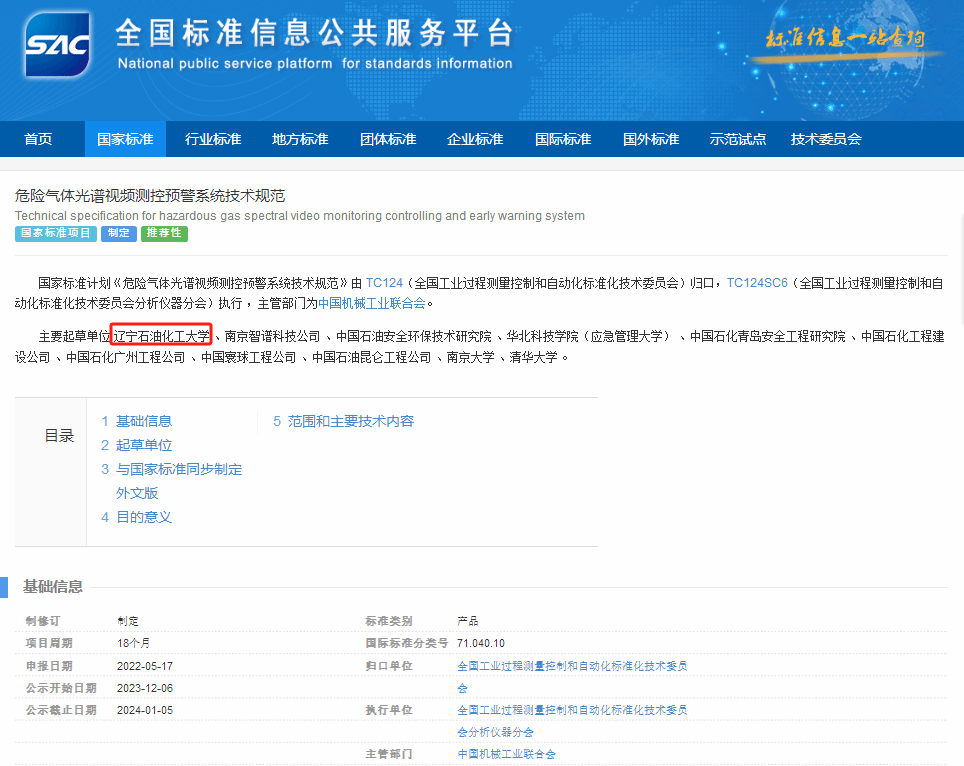Click the 国际标准分类号 field label
The height and width of the screenshot is (766, 964).
(x=407, y=643)
